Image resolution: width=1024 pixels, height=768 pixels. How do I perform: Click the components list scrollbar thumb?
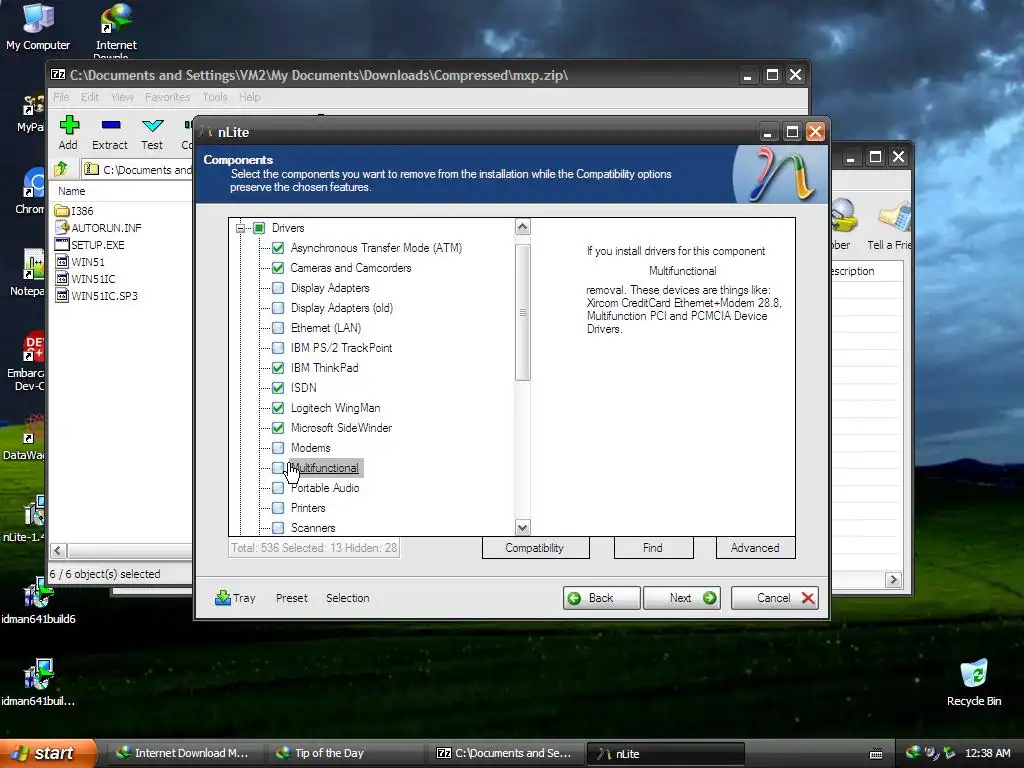point(522,312)
